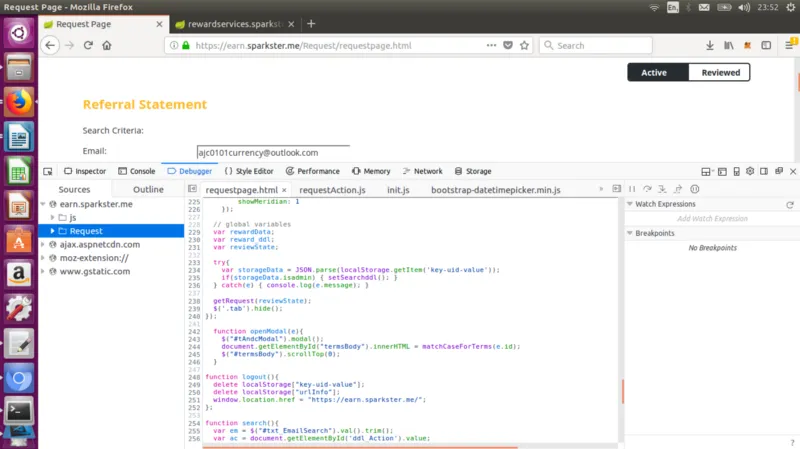Open the init.js source tab

click(x=398, y=190)
